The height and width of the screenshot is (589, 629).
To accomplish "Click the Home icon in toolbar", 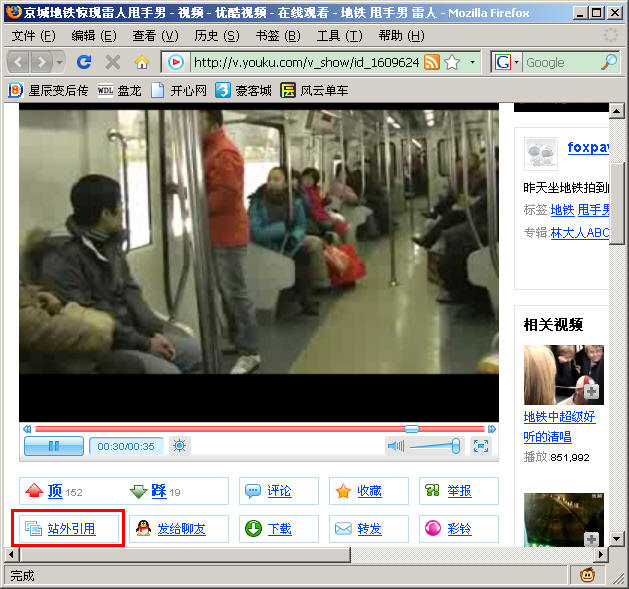I will [141, 62].
